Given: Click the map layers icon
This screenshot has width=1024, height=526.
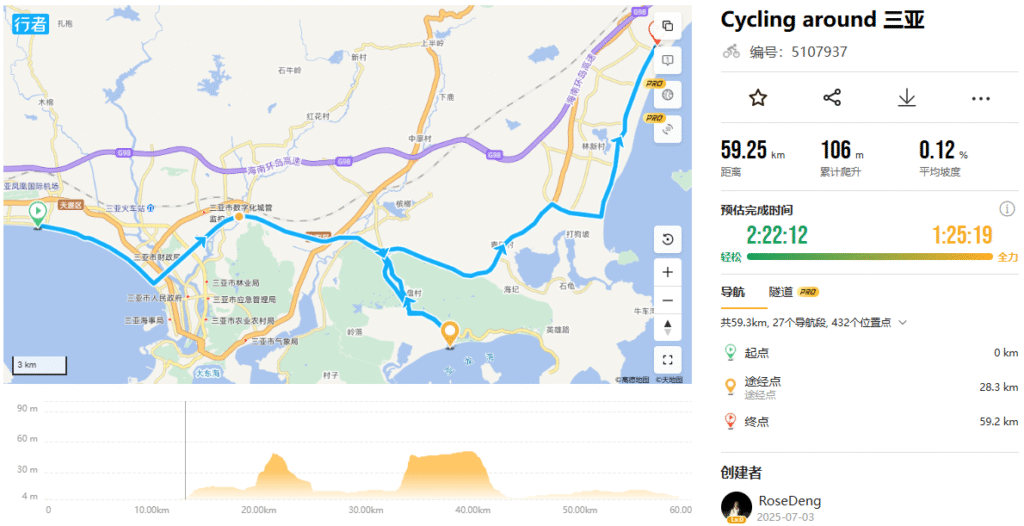Looking at the screenshot, I should coord(668,27).
